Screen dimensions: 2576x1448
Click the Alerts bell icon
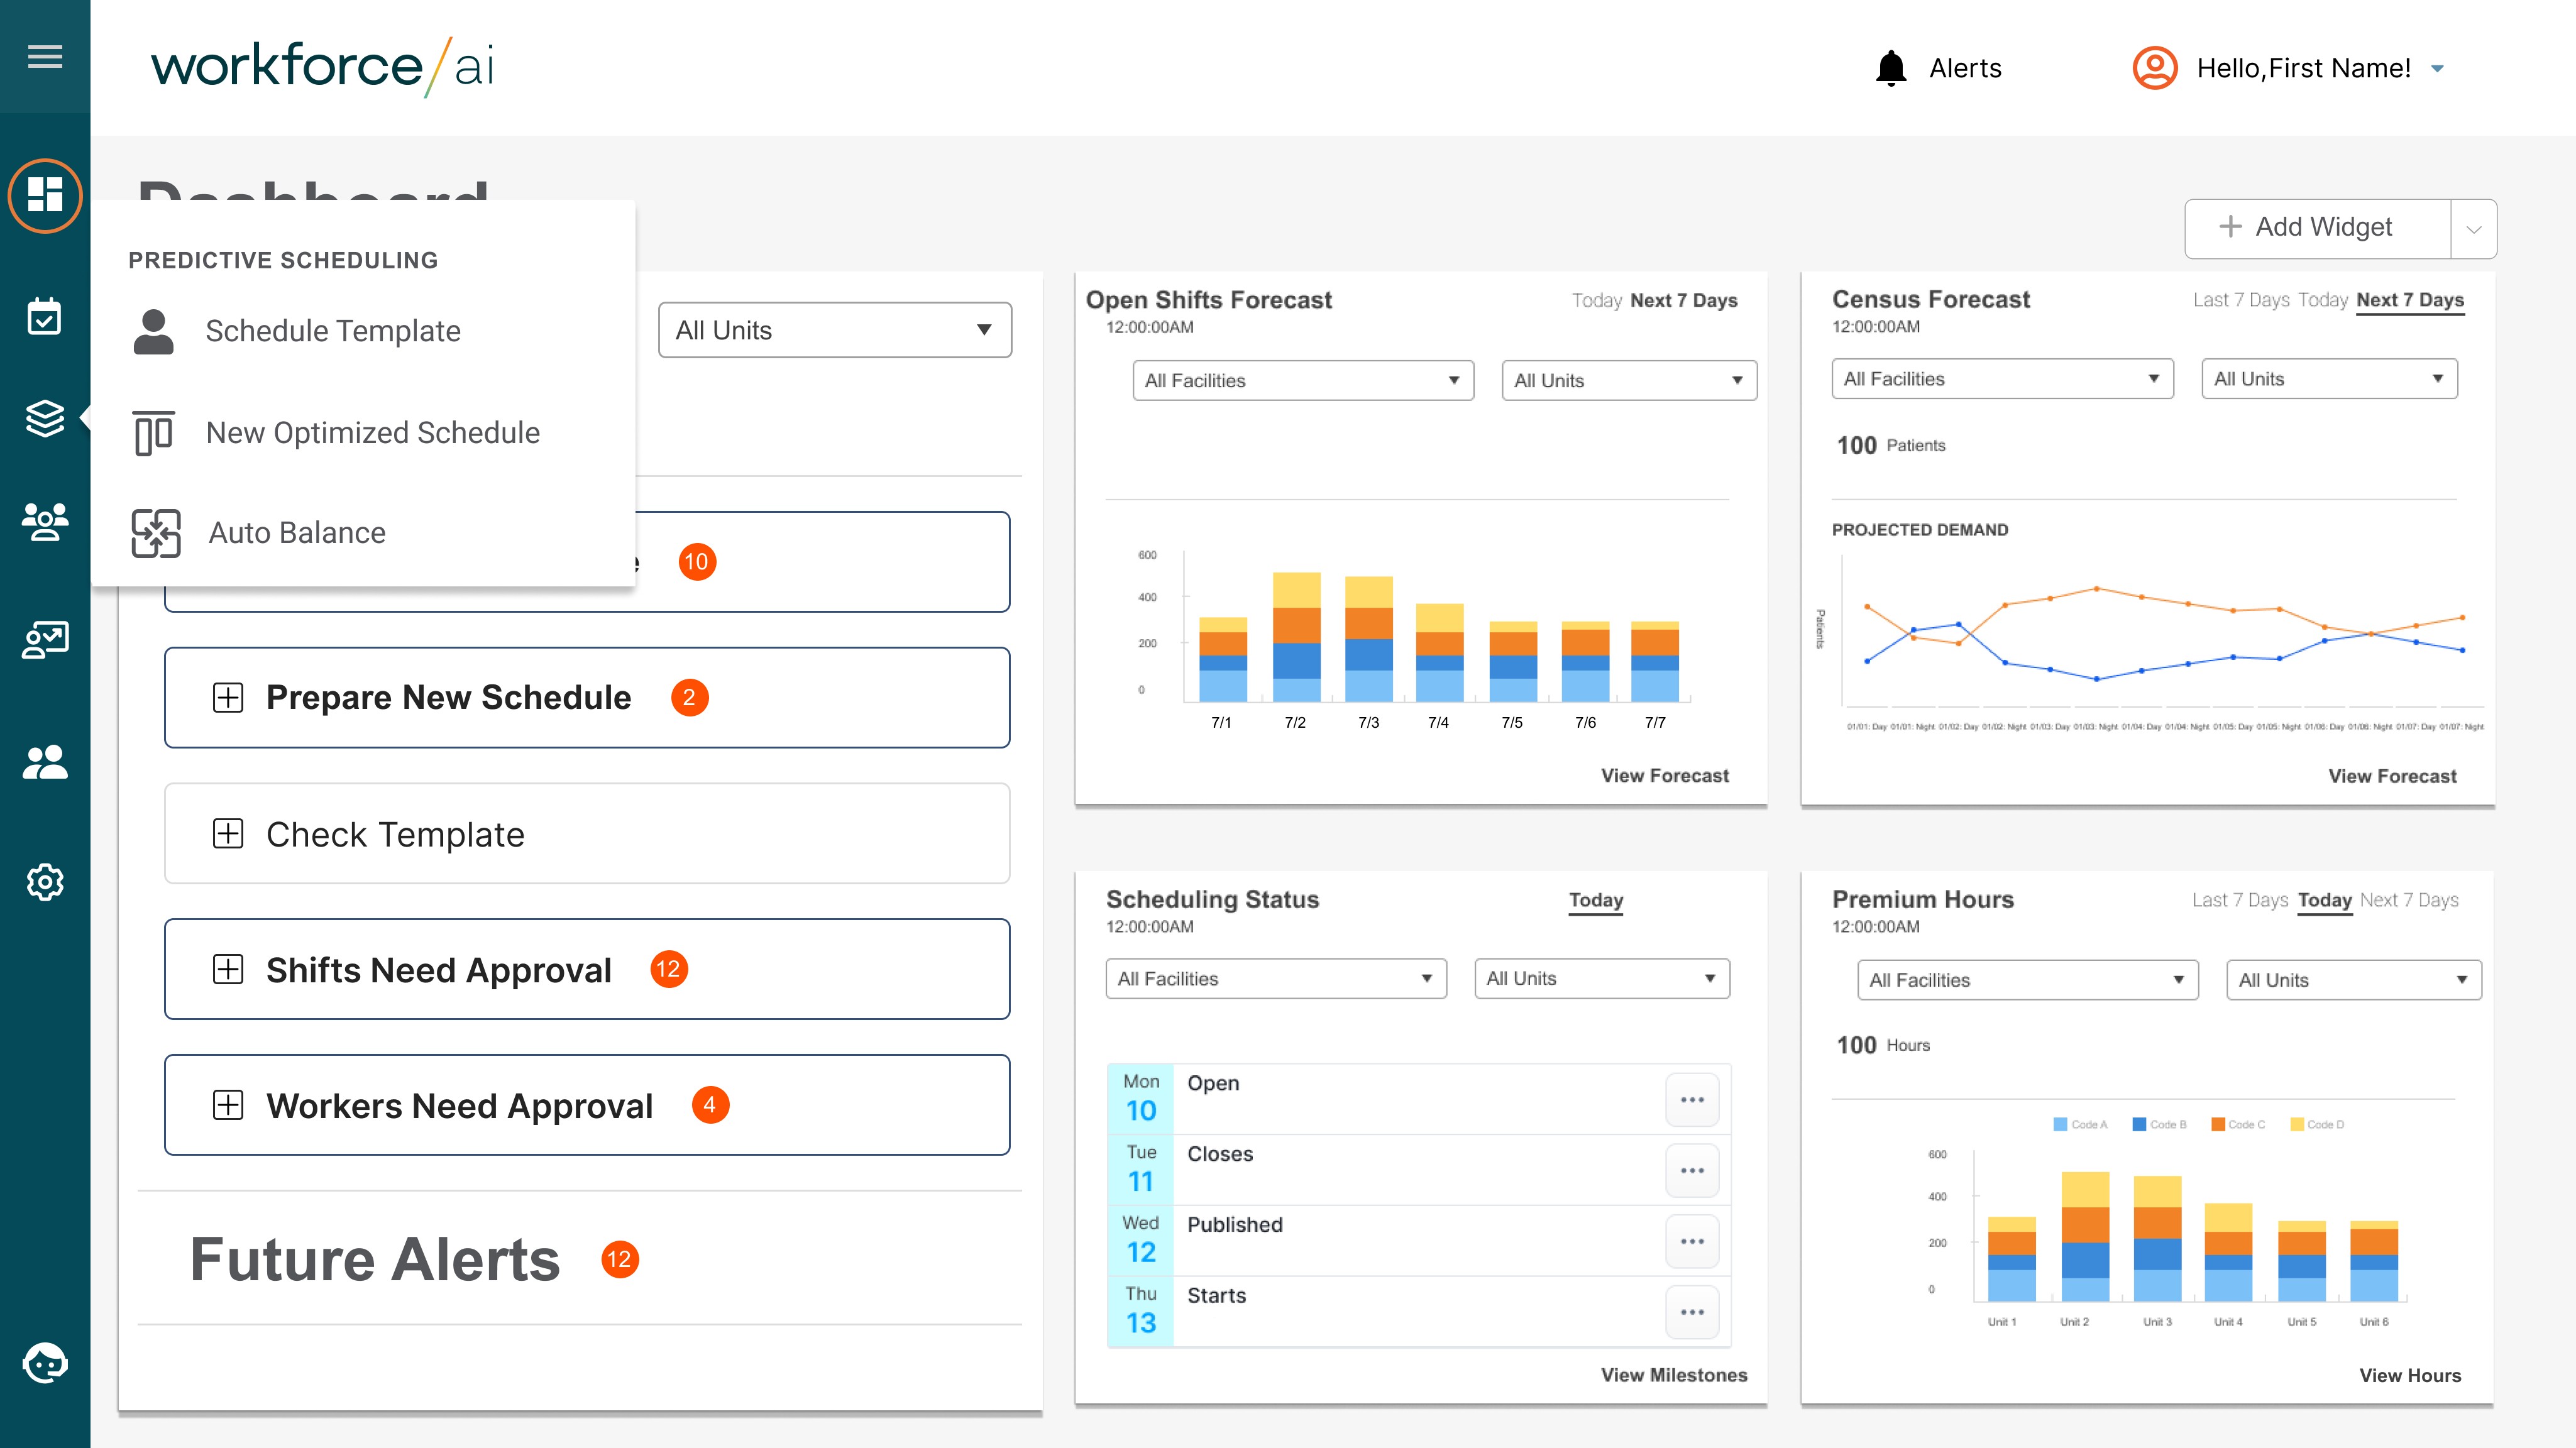pos(1891,68)
